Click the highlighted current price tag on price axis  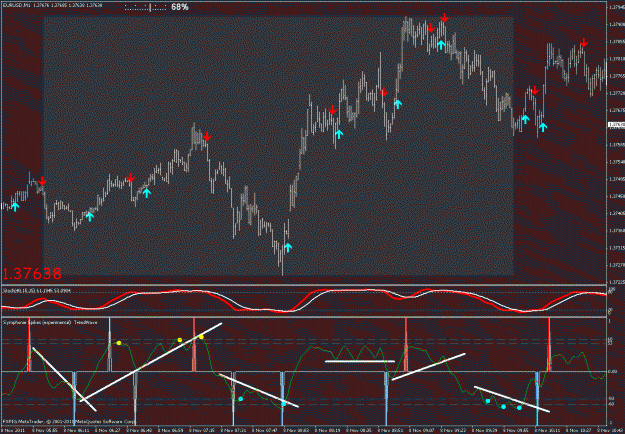click(616, 125)
